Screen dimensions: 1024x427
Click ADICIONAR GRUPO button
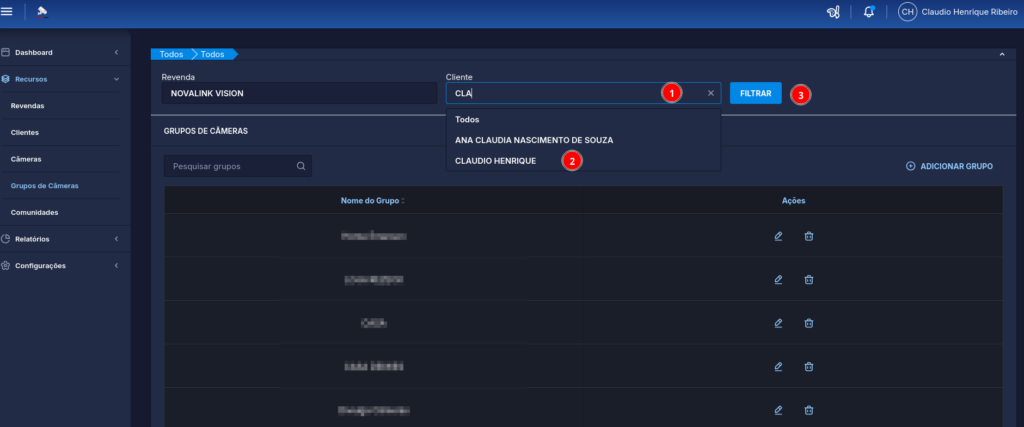point(949,166)
